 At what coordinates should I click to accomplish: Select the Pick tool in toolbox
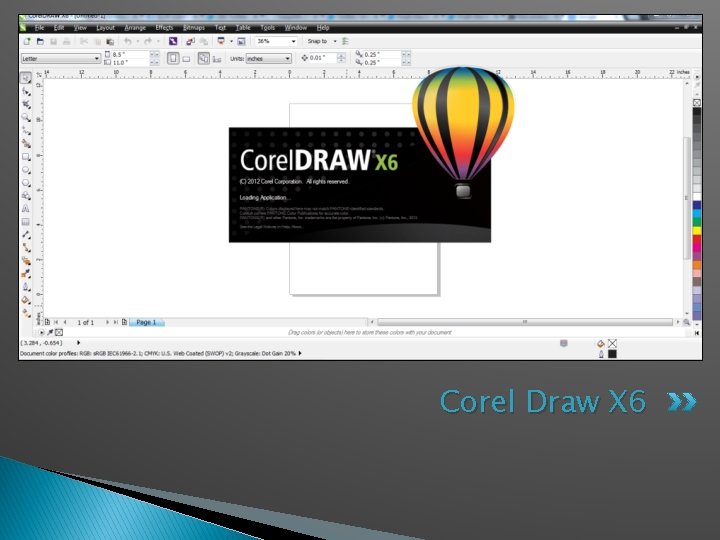click(x=26, y=78)
